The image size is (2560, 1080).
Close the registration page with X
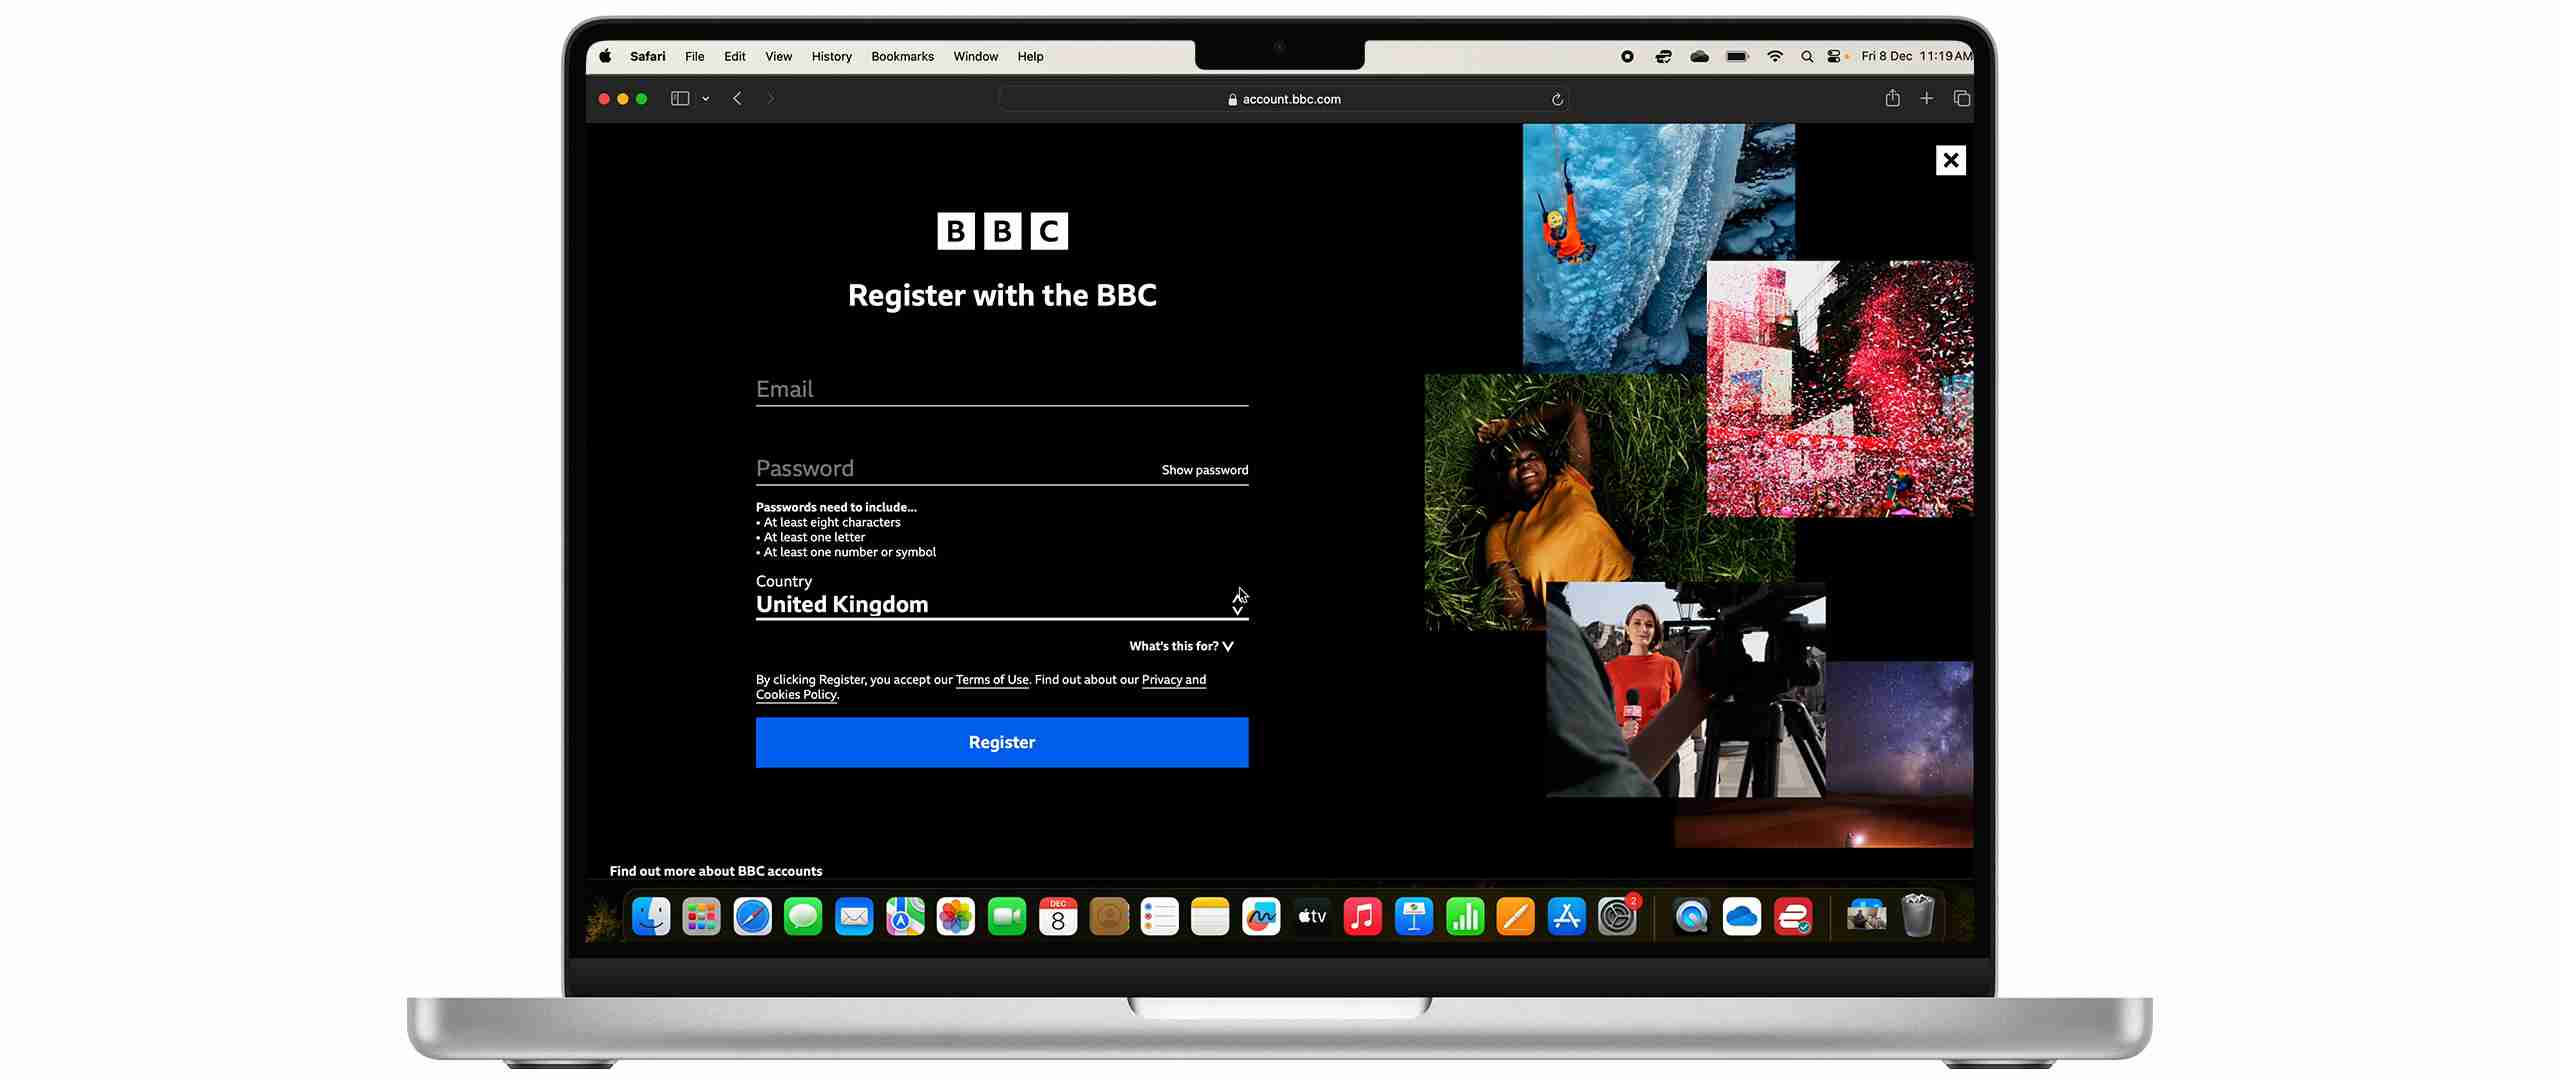tap(1951, 160)
